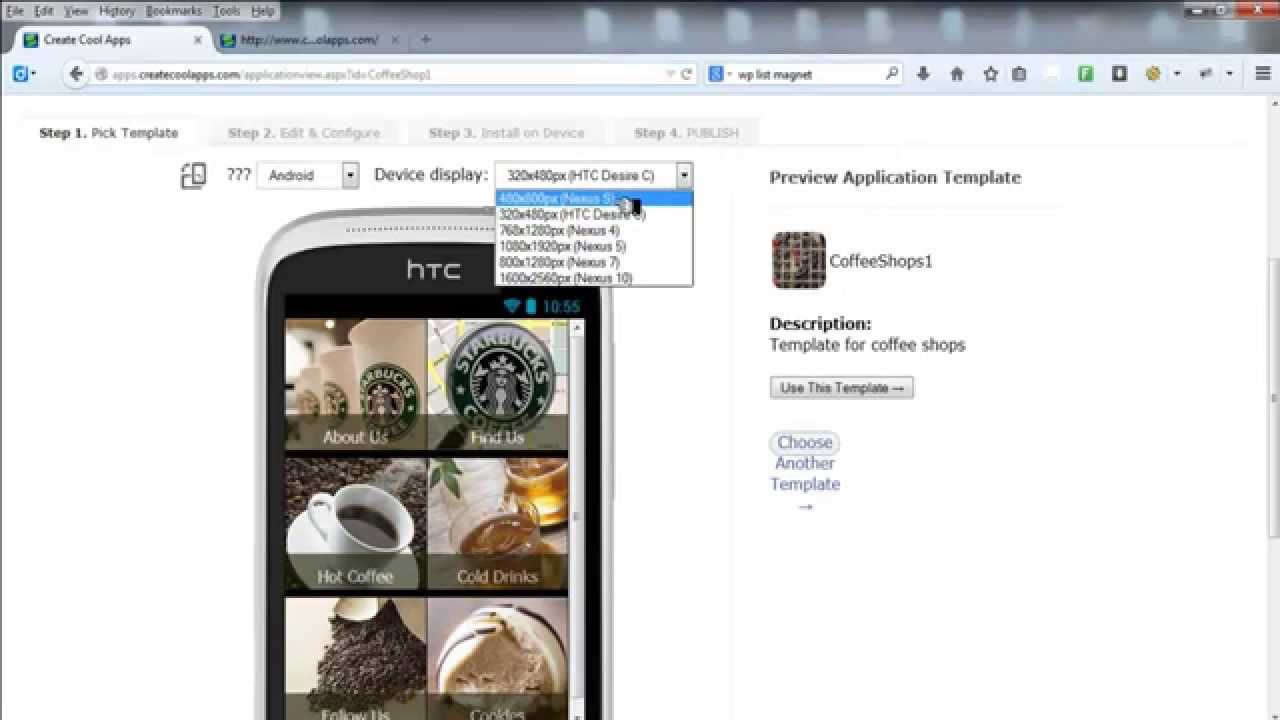Go back to previous page
The width and height of the screenshot is (1280, 720).
point(76,74)
